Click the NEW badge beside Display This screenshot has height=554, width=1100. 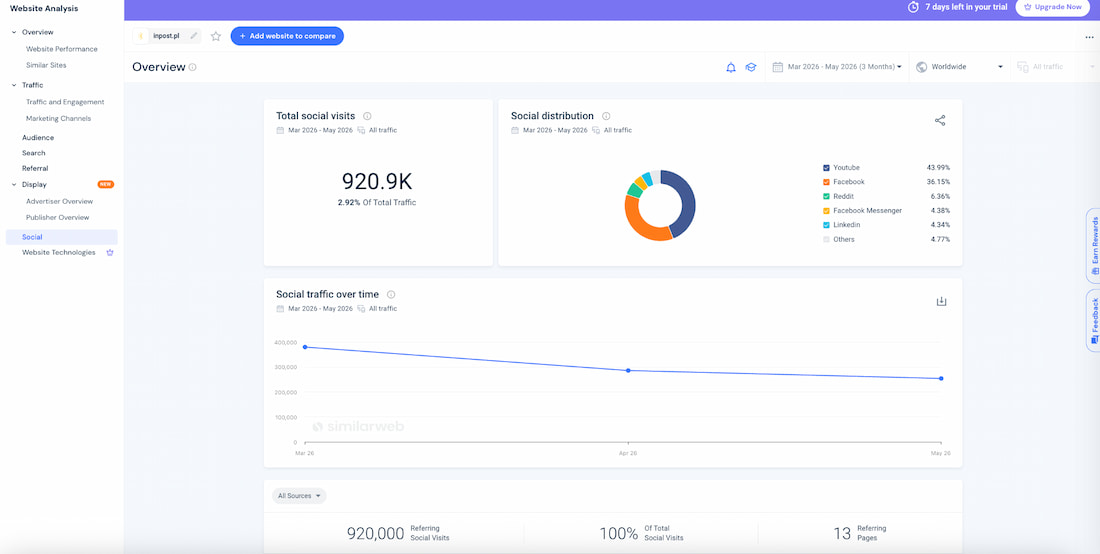(106, 184)
